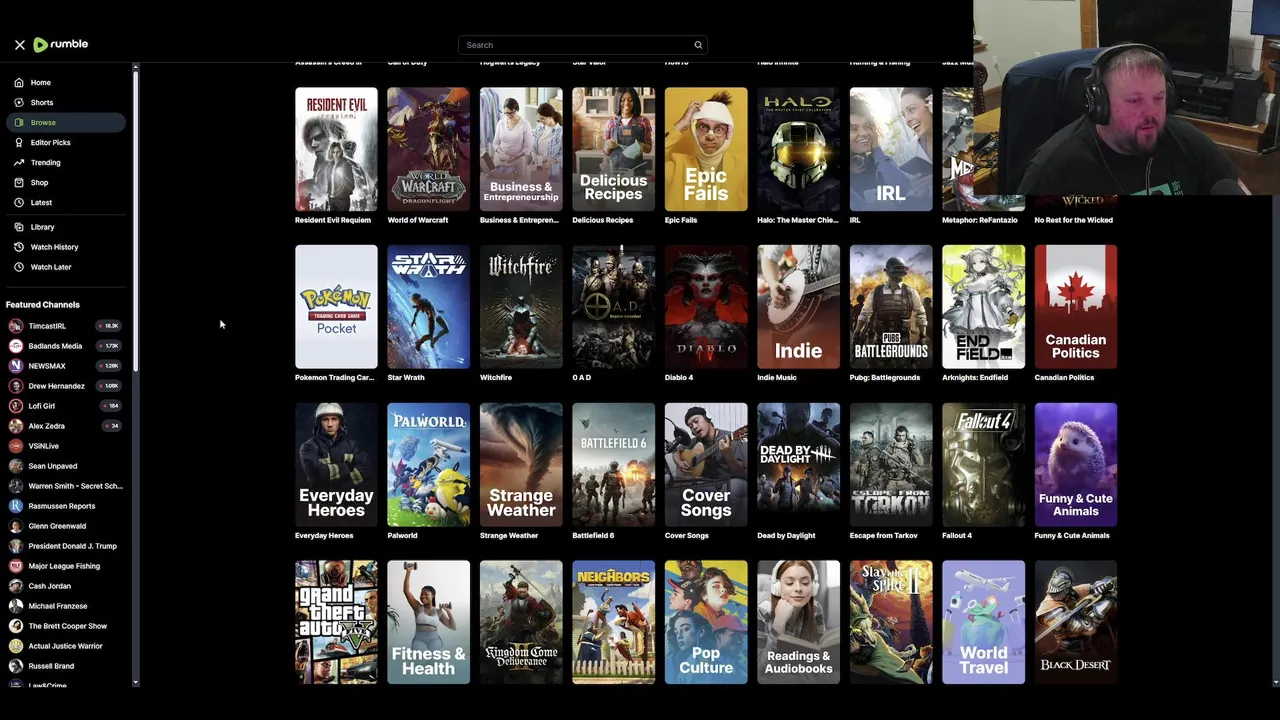
Task: Click the Major League Fishing avatar
Action: tap(16, 566)
